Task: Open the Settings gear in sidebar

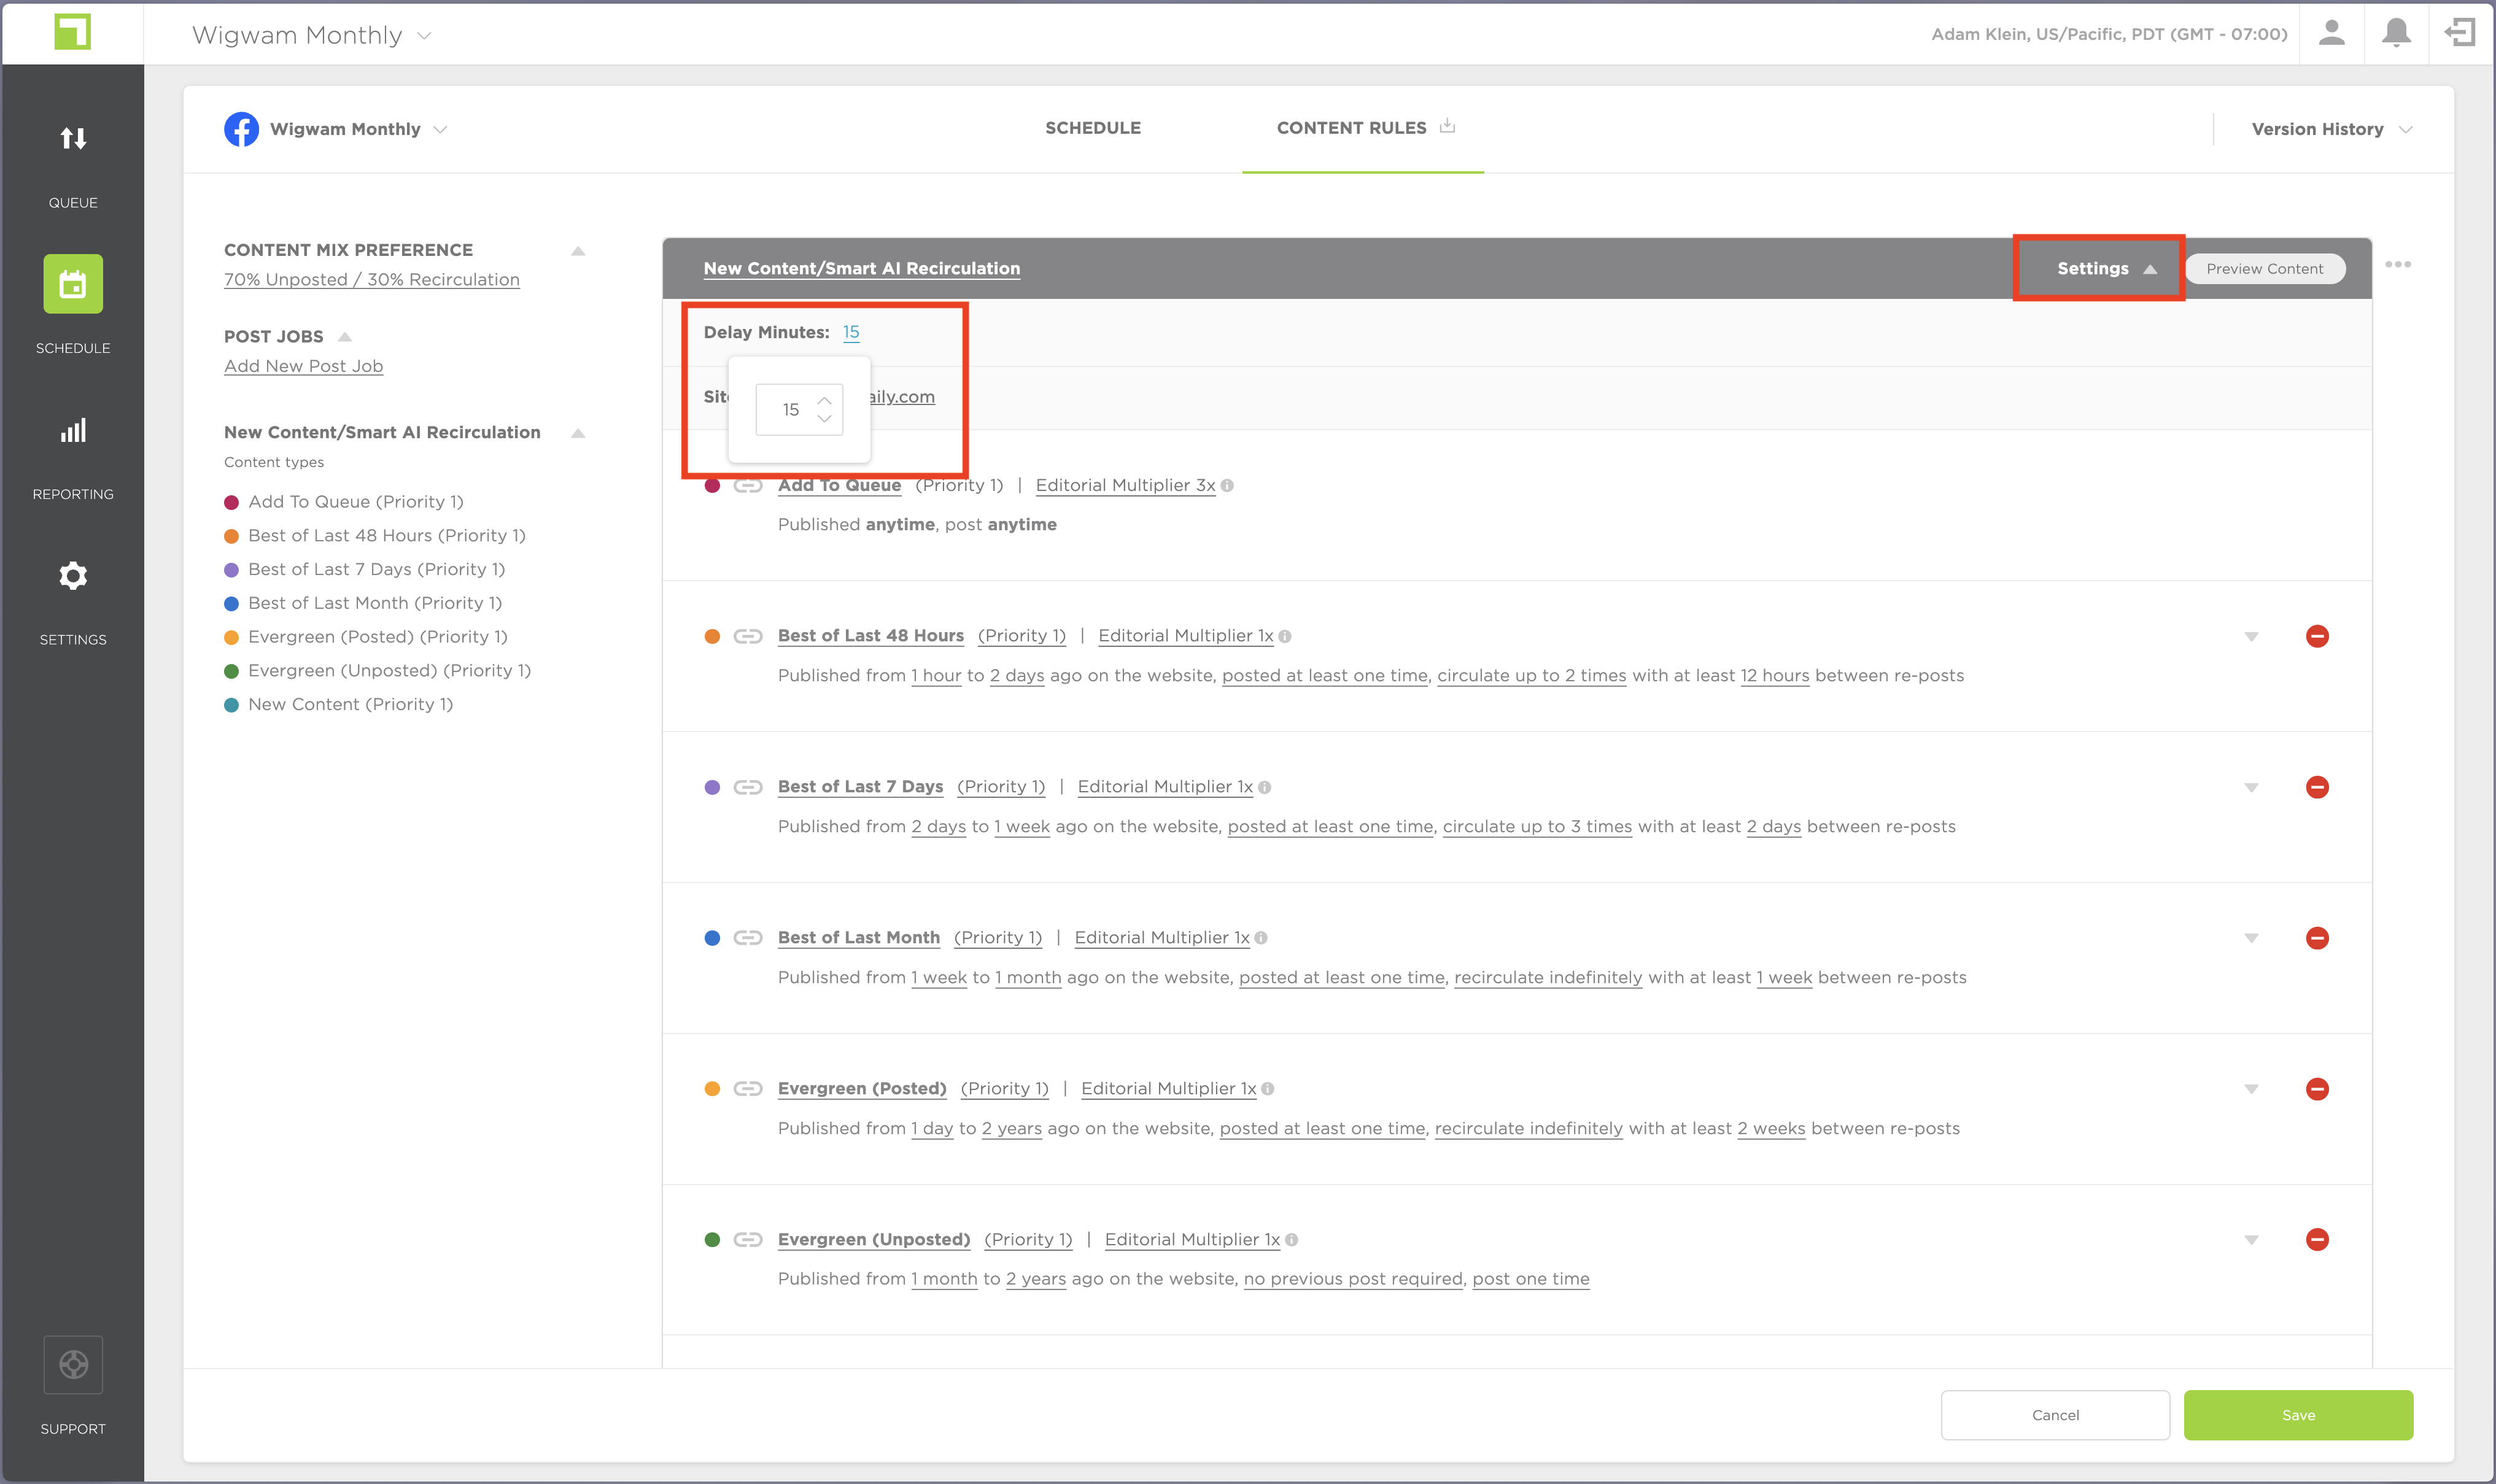Action: pyautogui.click(x=73, y=576)
